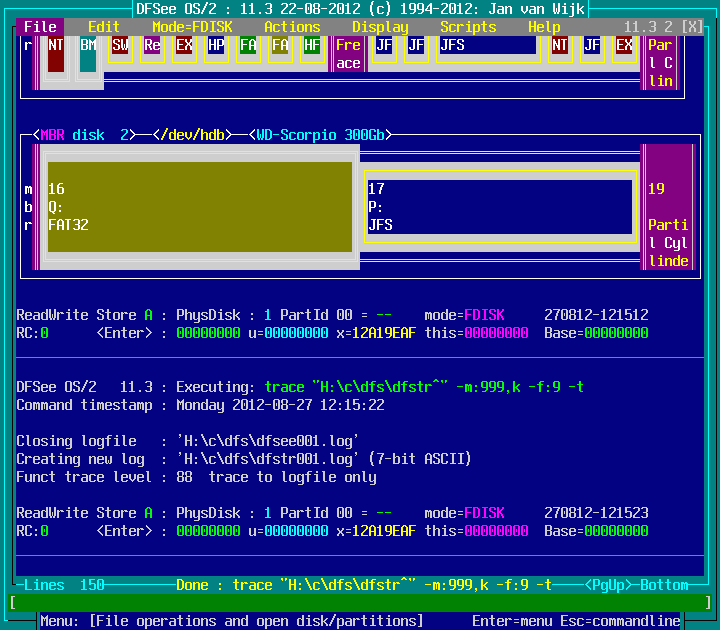This screenshot has width=720, height=630.
Task: Open the Mode=FDISK menu
Action: [192, 27]
